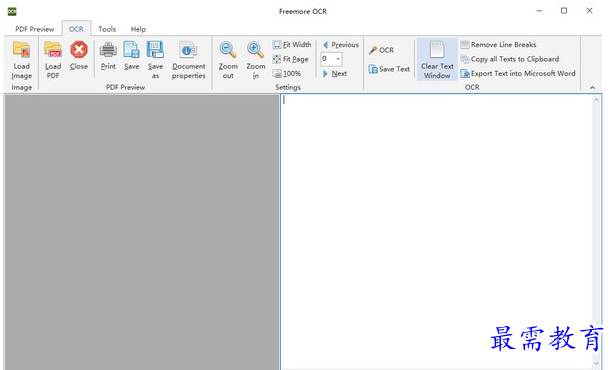Click Export Text into Microsoft Word
The image size is (612, 370).
point(518,73)
